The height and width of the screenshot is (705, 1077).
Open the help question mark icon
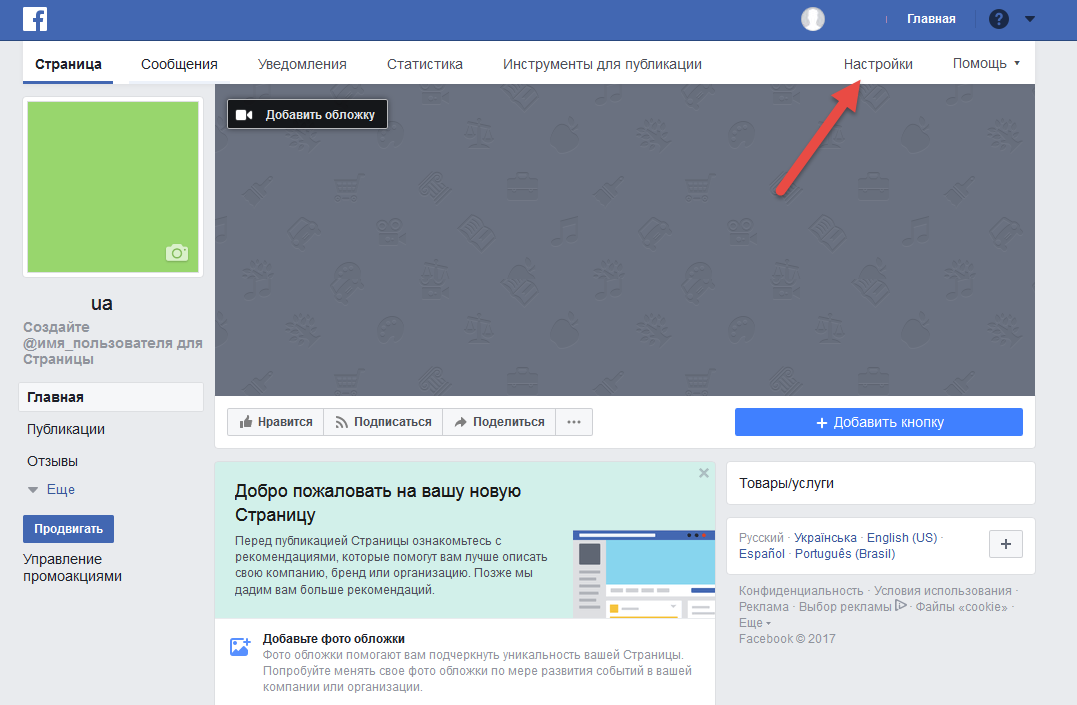click(x=999, y=19)
